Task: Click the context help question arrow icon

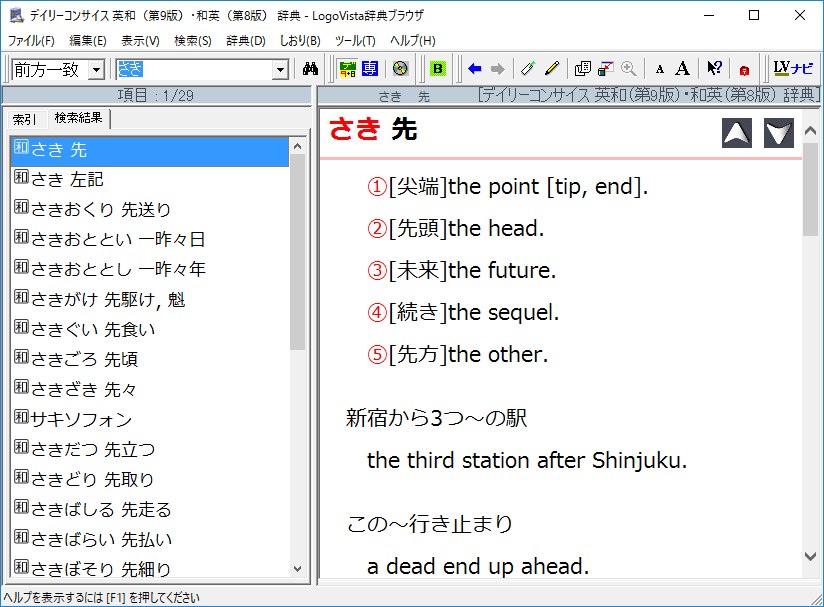Action: pyautogui.click(x=714, y=69)
